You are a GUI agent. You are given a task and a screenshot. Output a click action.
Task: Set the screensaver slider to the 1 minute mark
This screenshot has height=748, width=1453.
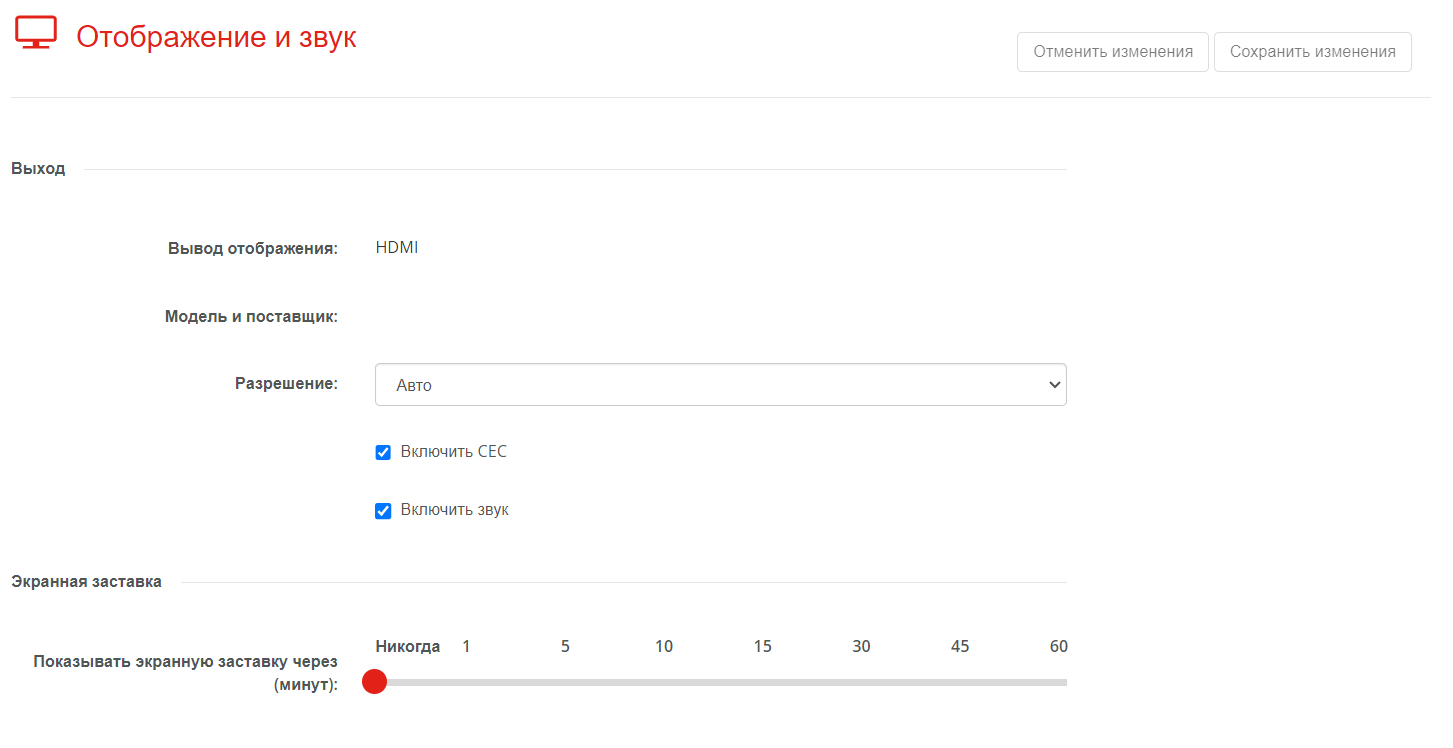(466, 646)
